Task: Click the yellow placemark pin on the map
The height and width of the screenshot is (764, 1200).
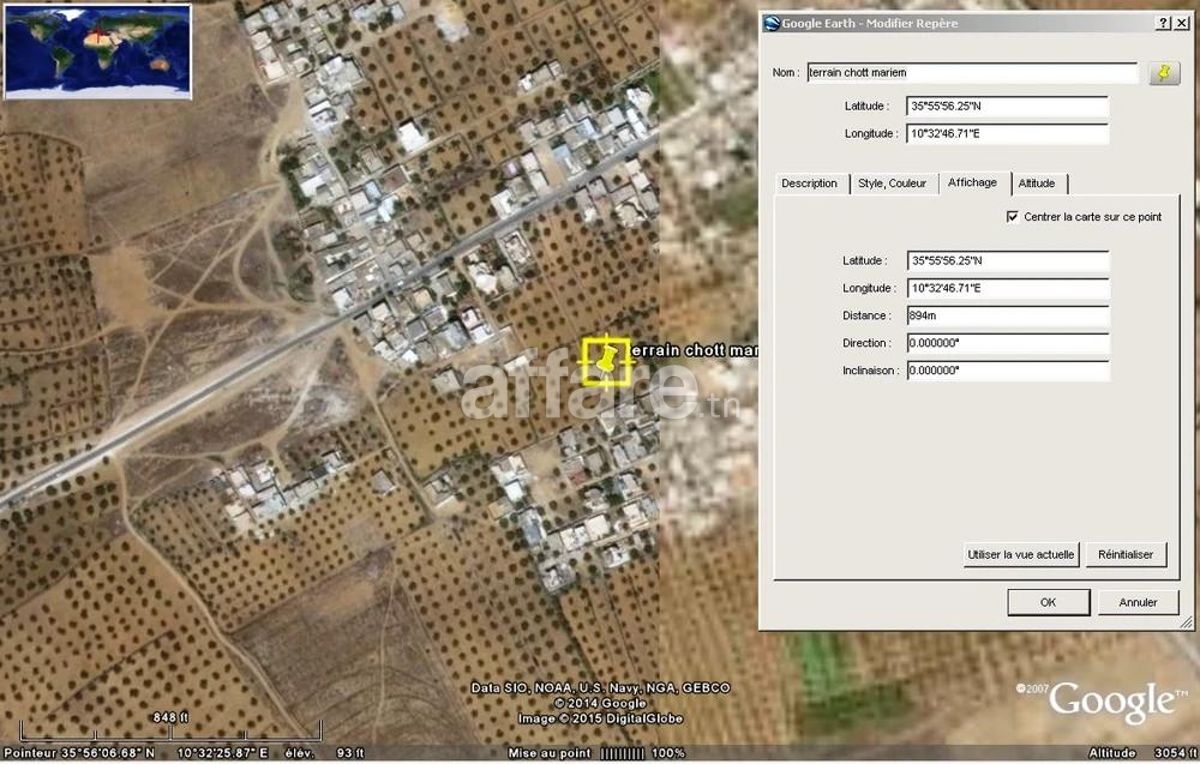Action: 606,362
